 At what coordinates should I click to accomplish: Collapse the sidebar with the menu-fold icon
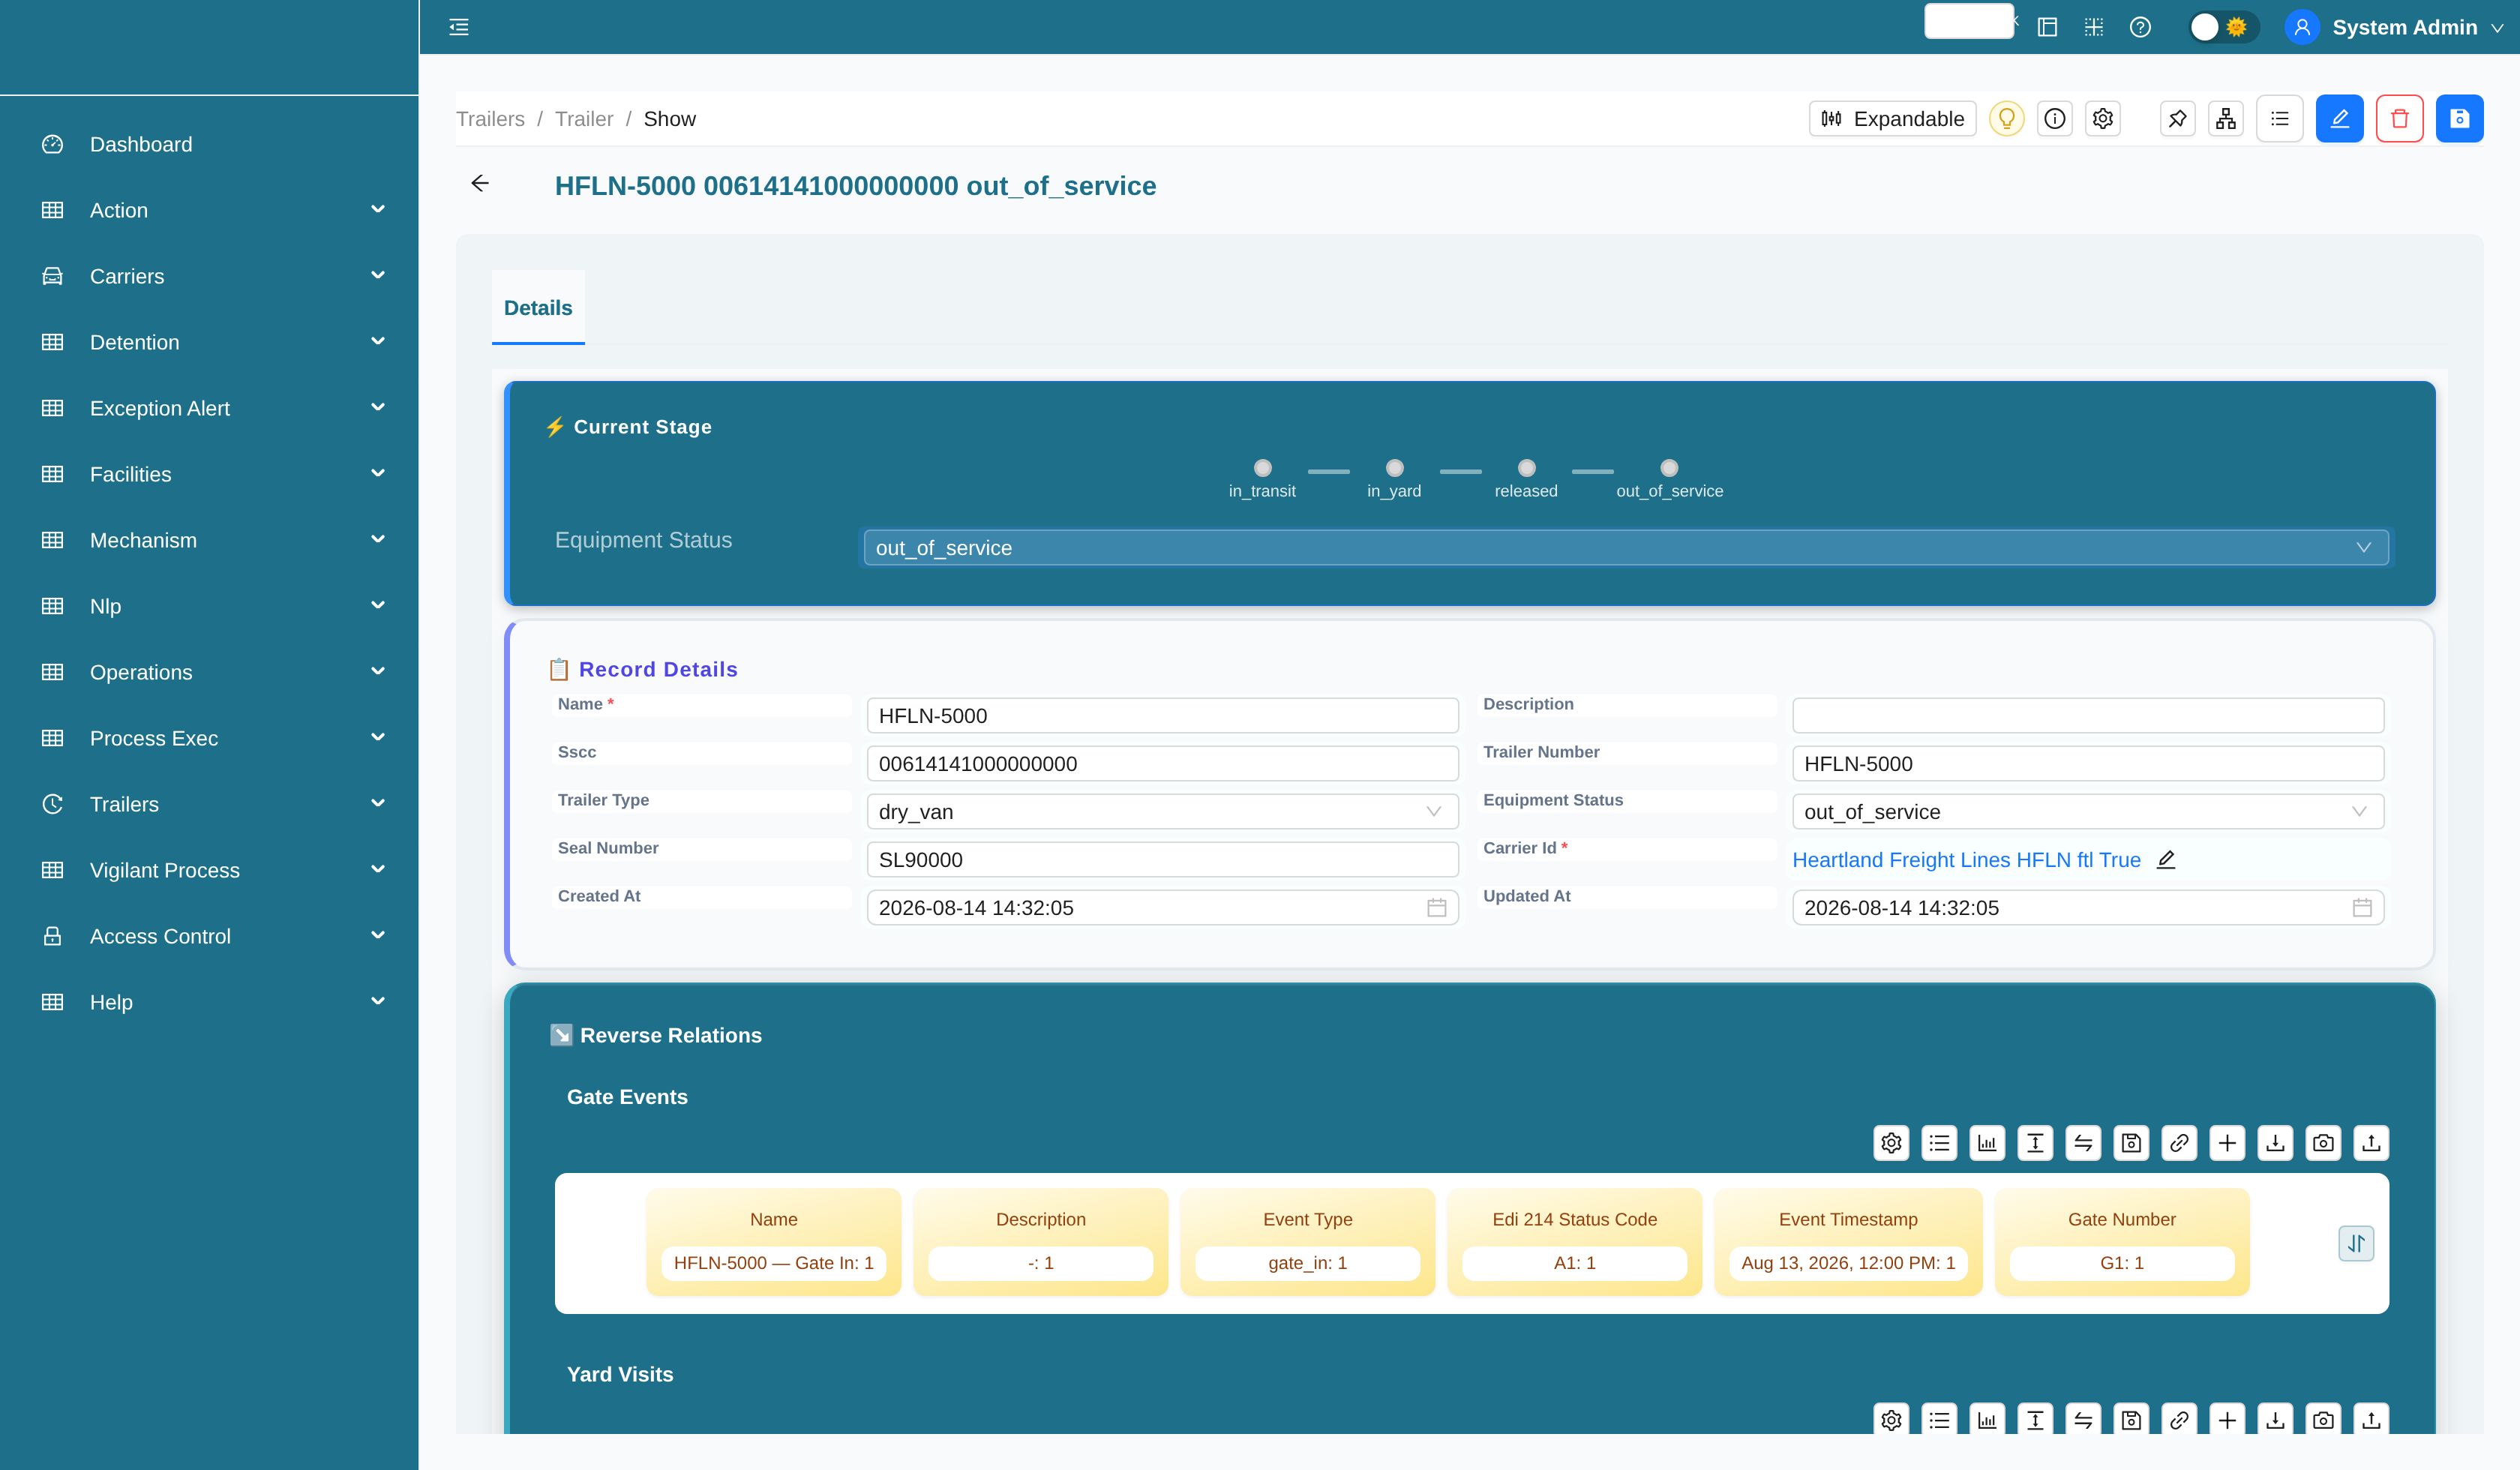459,27
